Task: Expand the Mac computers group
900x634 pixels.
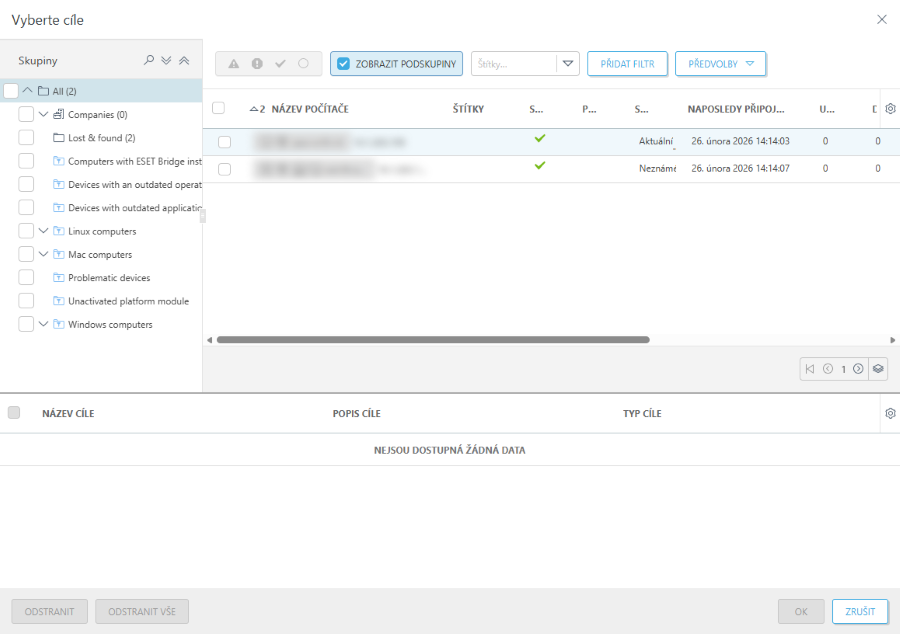Action: tap(43, 254)
